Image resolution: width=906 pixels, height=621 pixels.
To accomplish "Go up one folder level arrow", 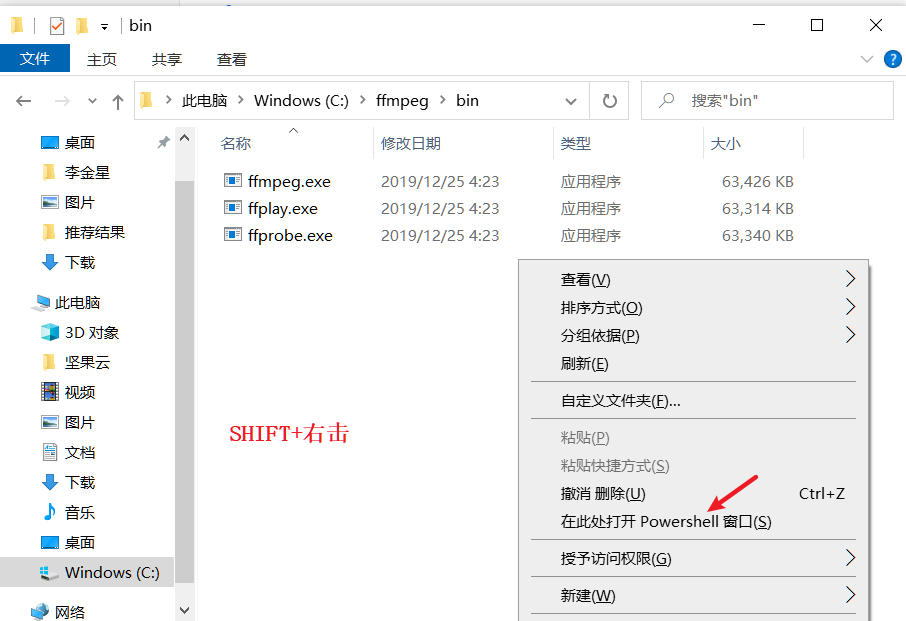I will point(118,102).
